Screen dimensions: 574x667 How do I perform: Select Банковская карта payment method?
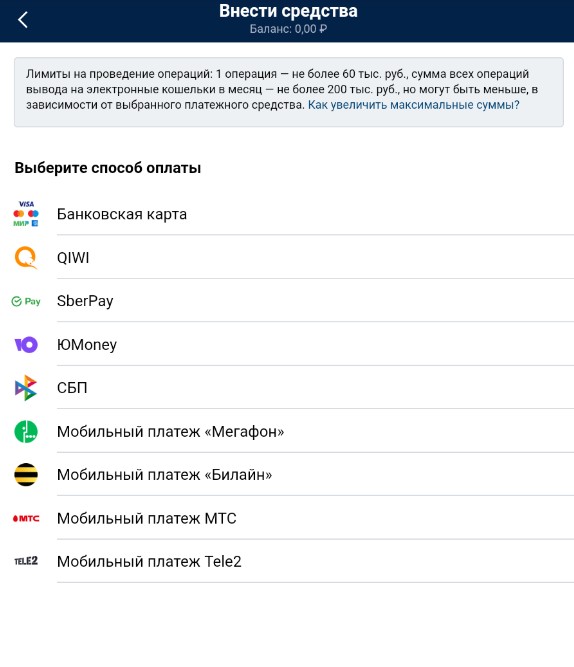[287, 214]
